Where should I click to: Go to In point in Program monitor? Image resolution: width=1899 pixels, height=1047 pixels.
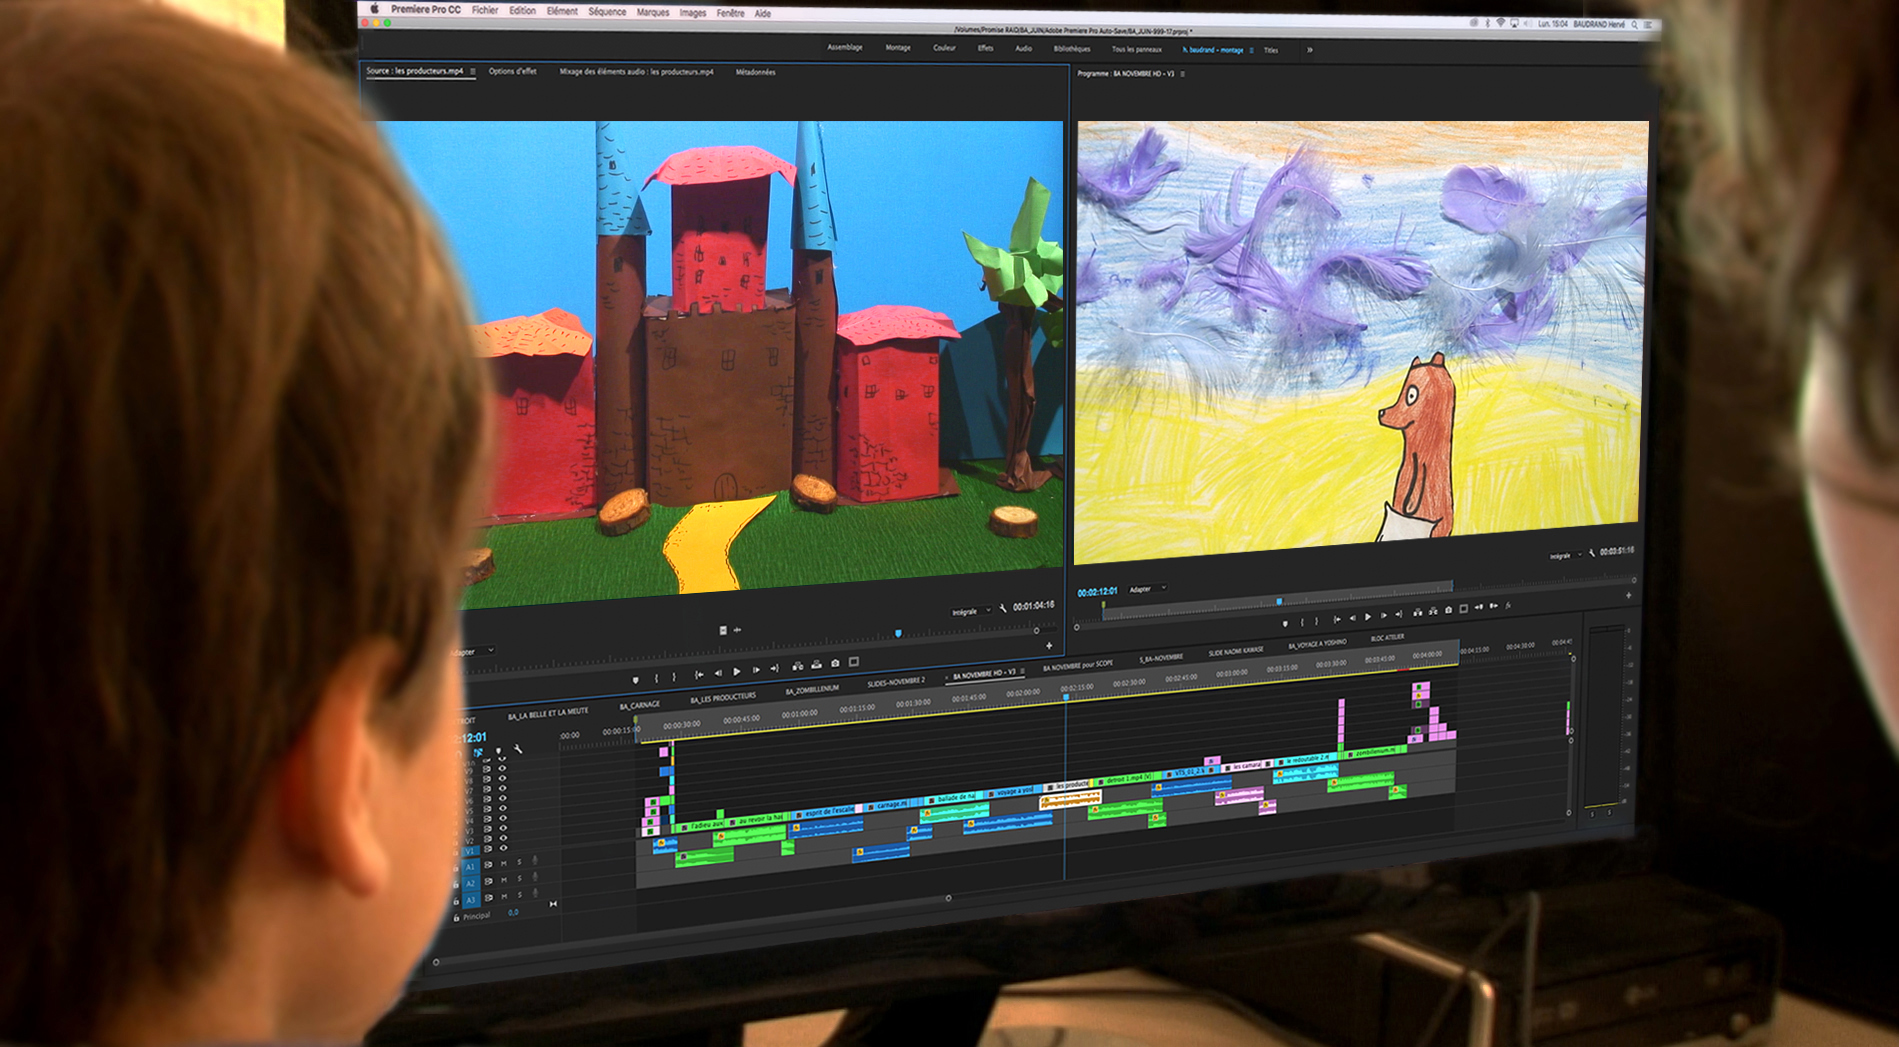point(1337,619)
